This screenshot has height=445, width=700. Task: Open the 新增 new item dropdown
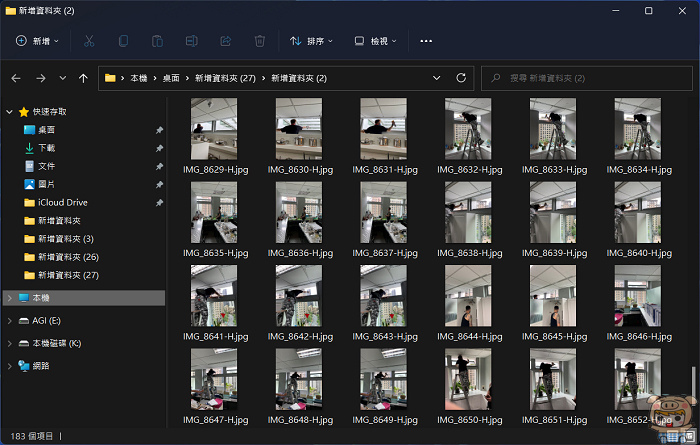[x=38, y=41]
